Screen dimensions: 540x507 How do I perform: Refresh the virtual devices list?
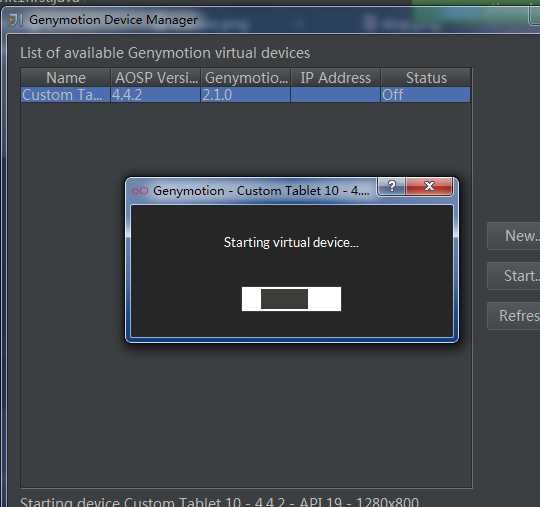(x=514, y=316)
